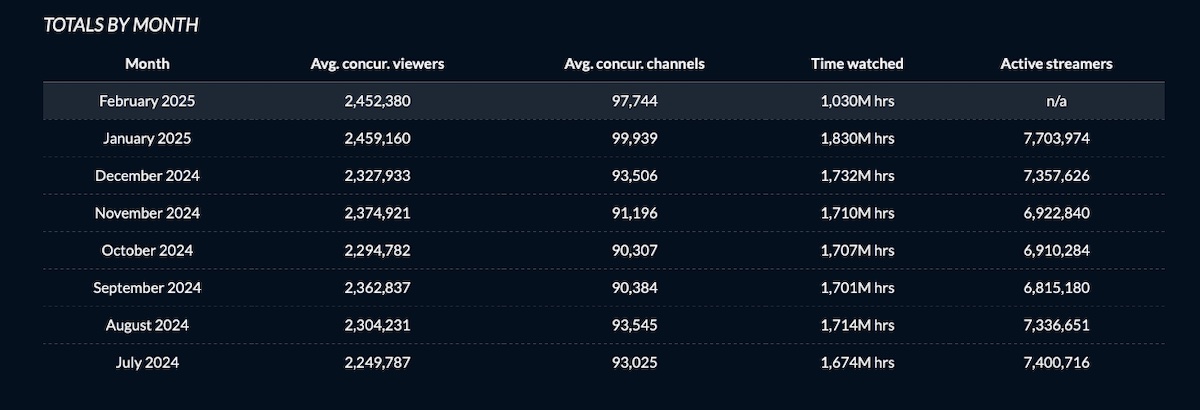
Task: Click the n/a active streamers cell
Action: 1056,101
